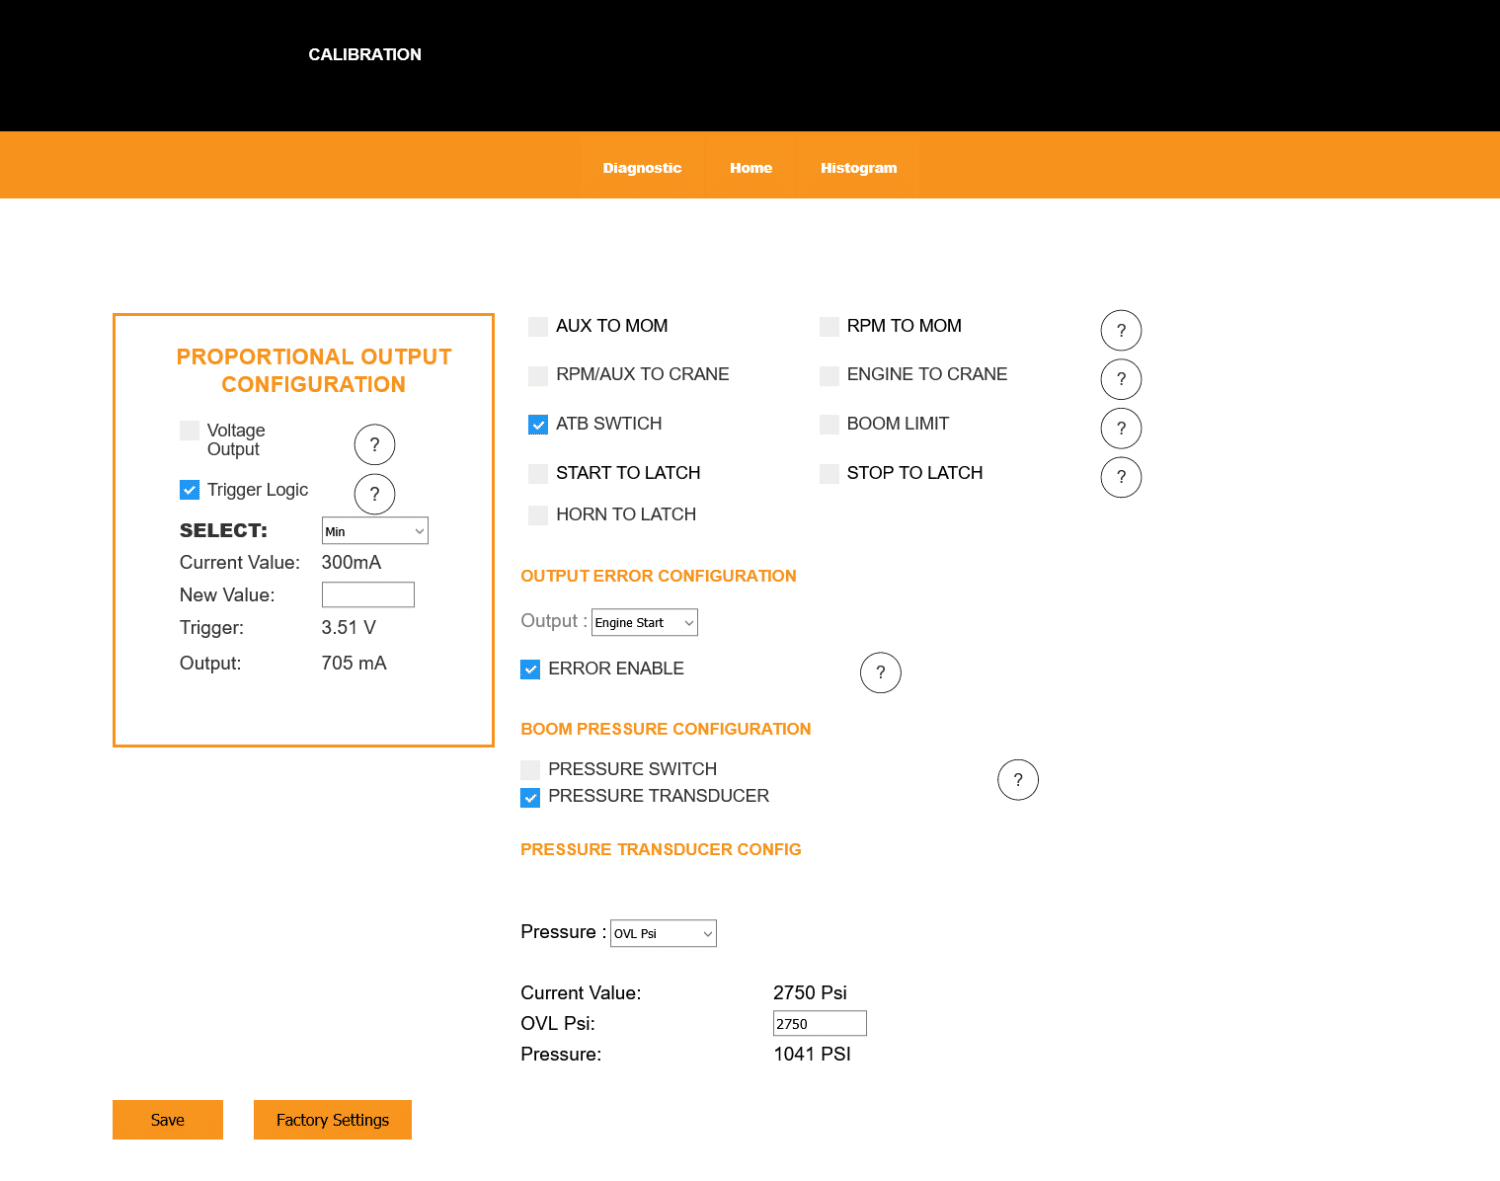
Task: Open help icon beside Trigger Logic
Action: (x=374, y=494)
